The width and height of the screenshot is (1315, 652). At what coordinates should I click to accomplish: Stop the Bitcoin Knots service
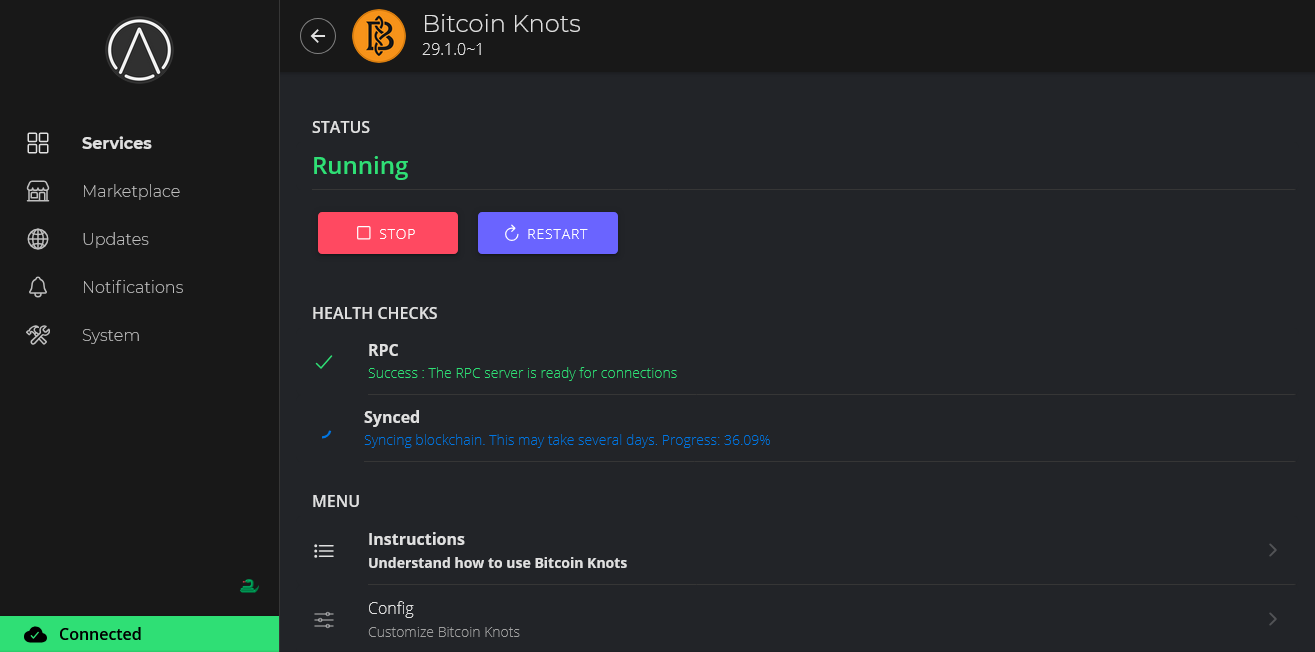click(x=388, y=233)
